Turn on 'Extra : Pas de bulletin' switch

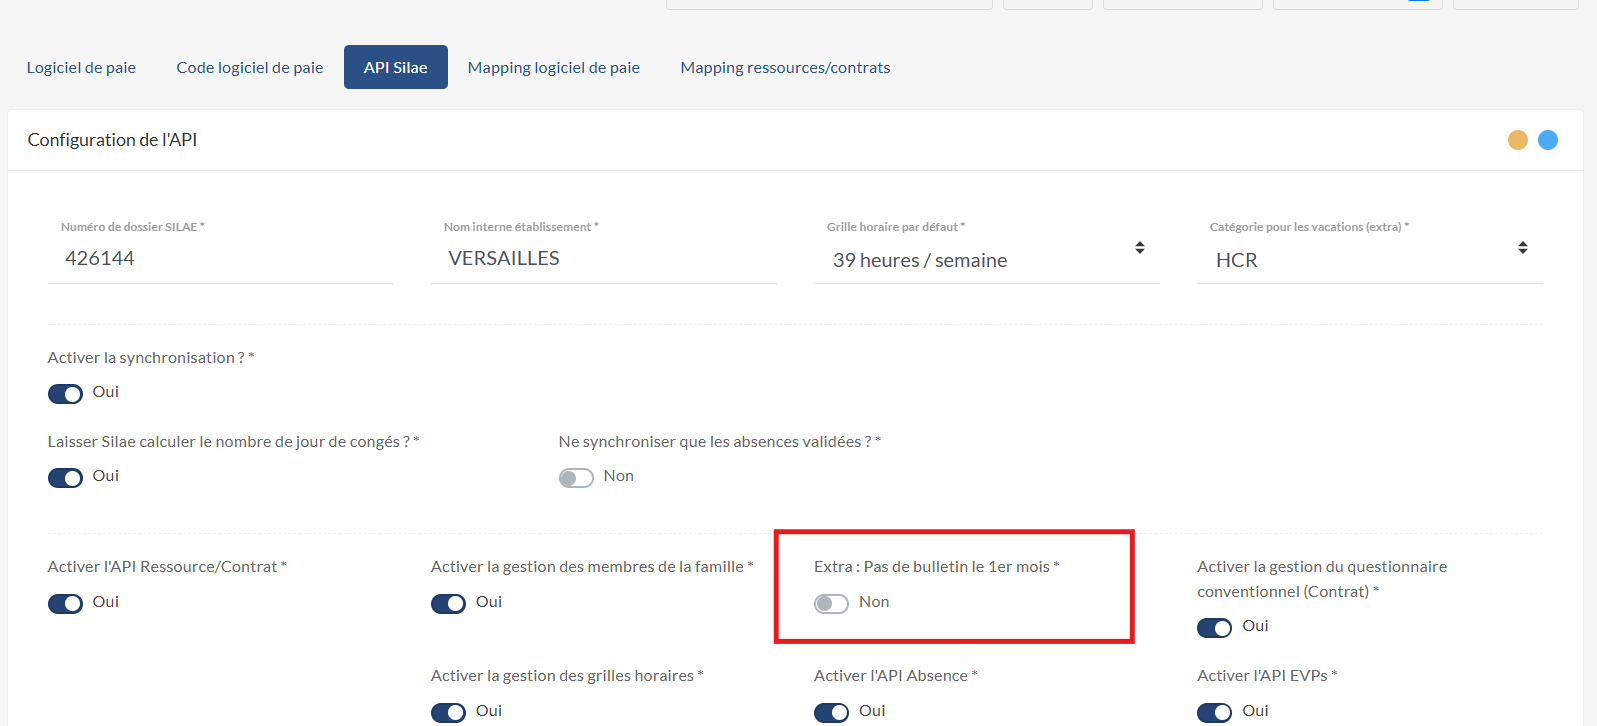pyautogui.click(x=831, y=604)
